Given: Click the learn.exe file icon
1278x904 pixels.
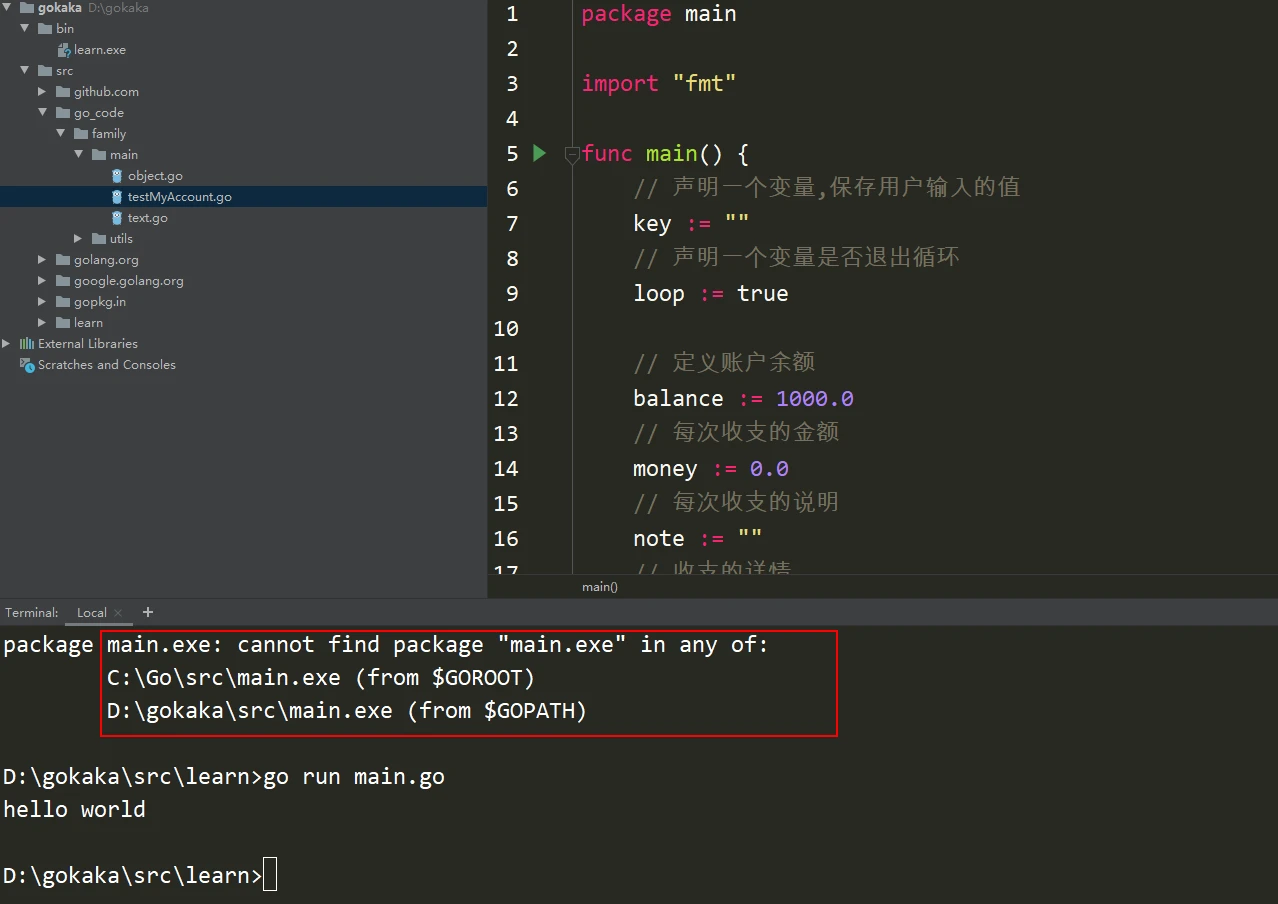Looking at the screenshot, I should 64,50.
